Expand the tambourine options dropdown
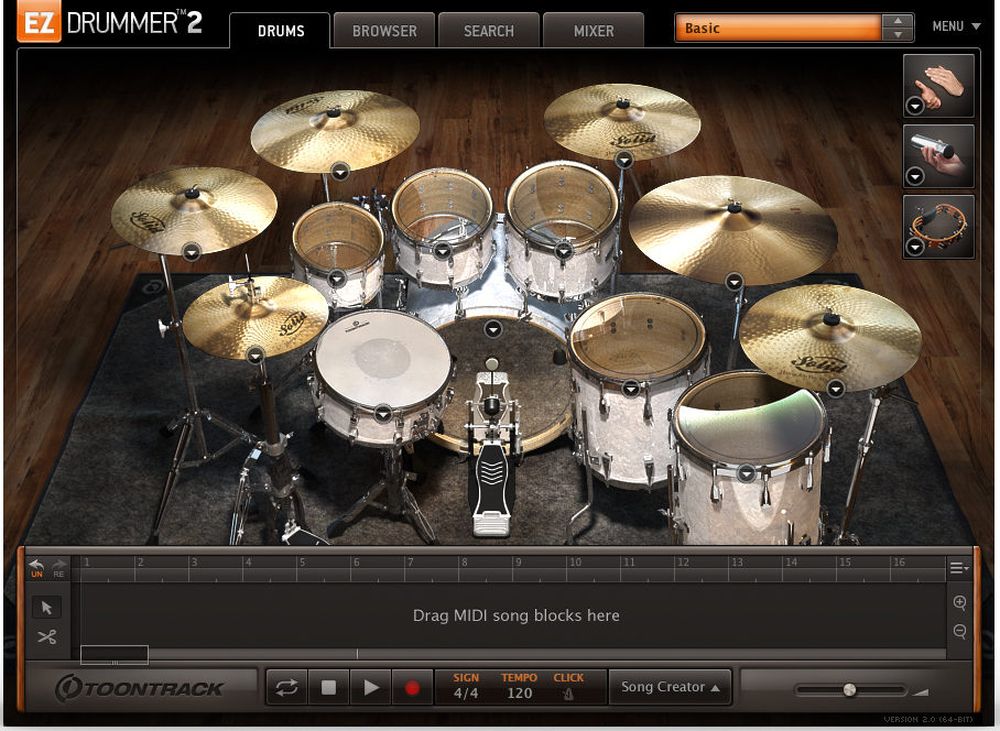Viewport: 1000px width, 731px height. pyautogui.click(x=915, y=246)
